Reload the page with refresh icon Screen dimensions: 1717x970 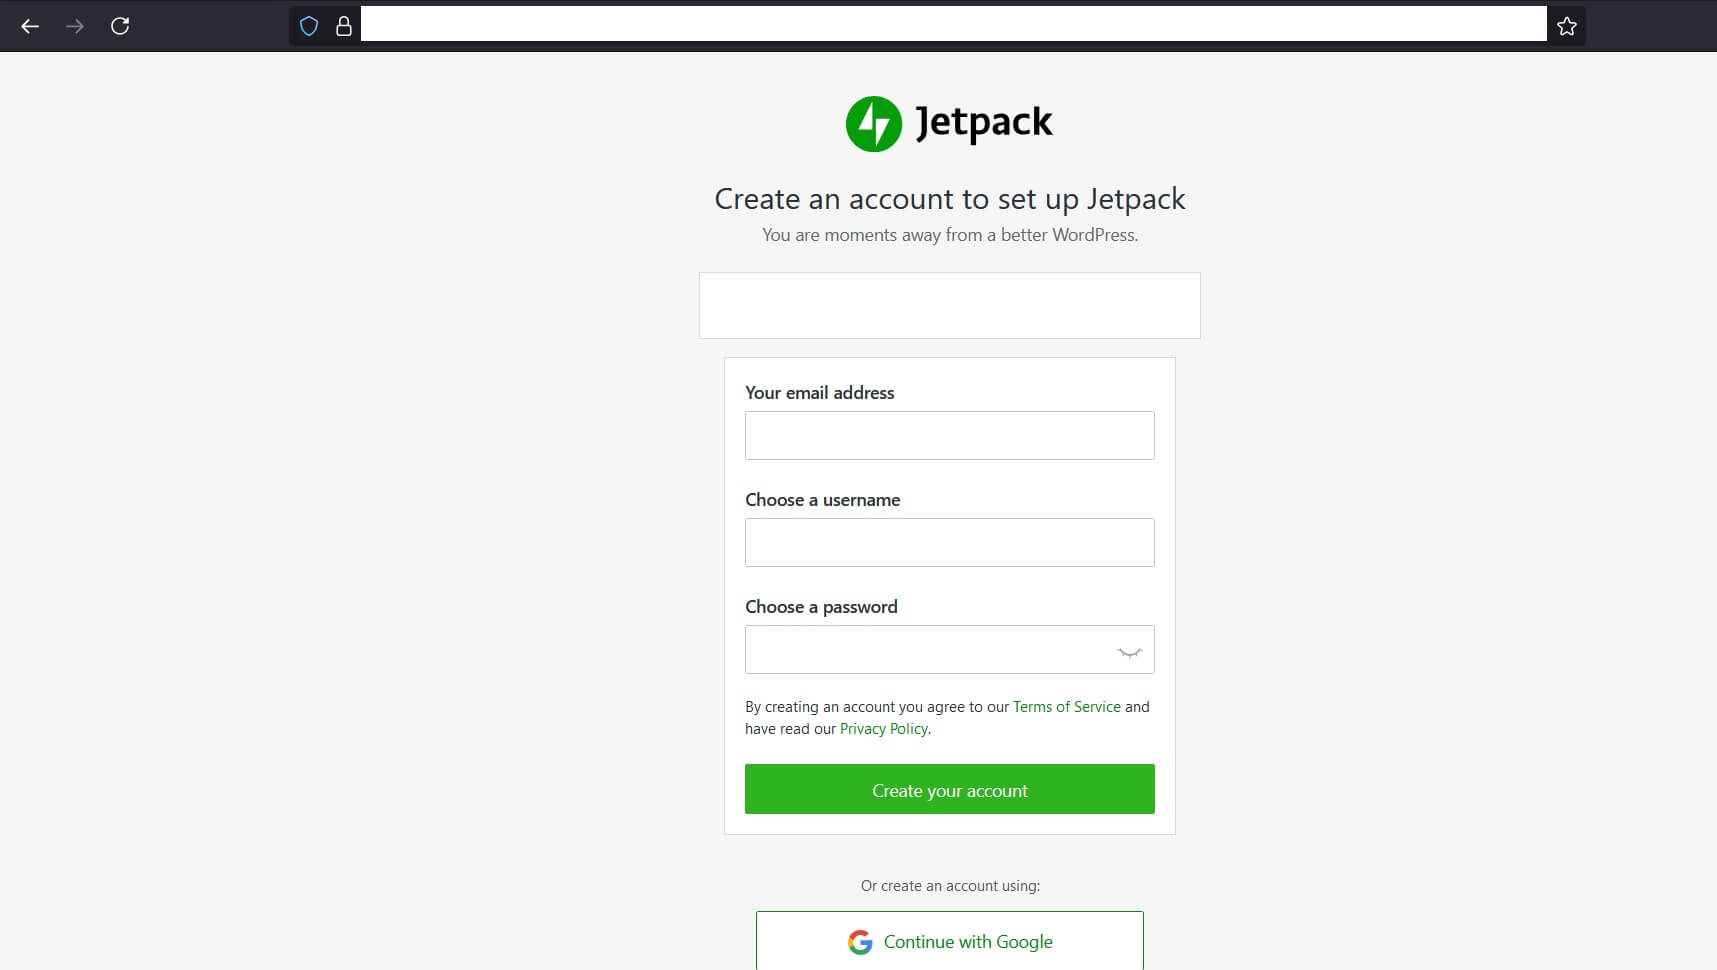[120, 26]
